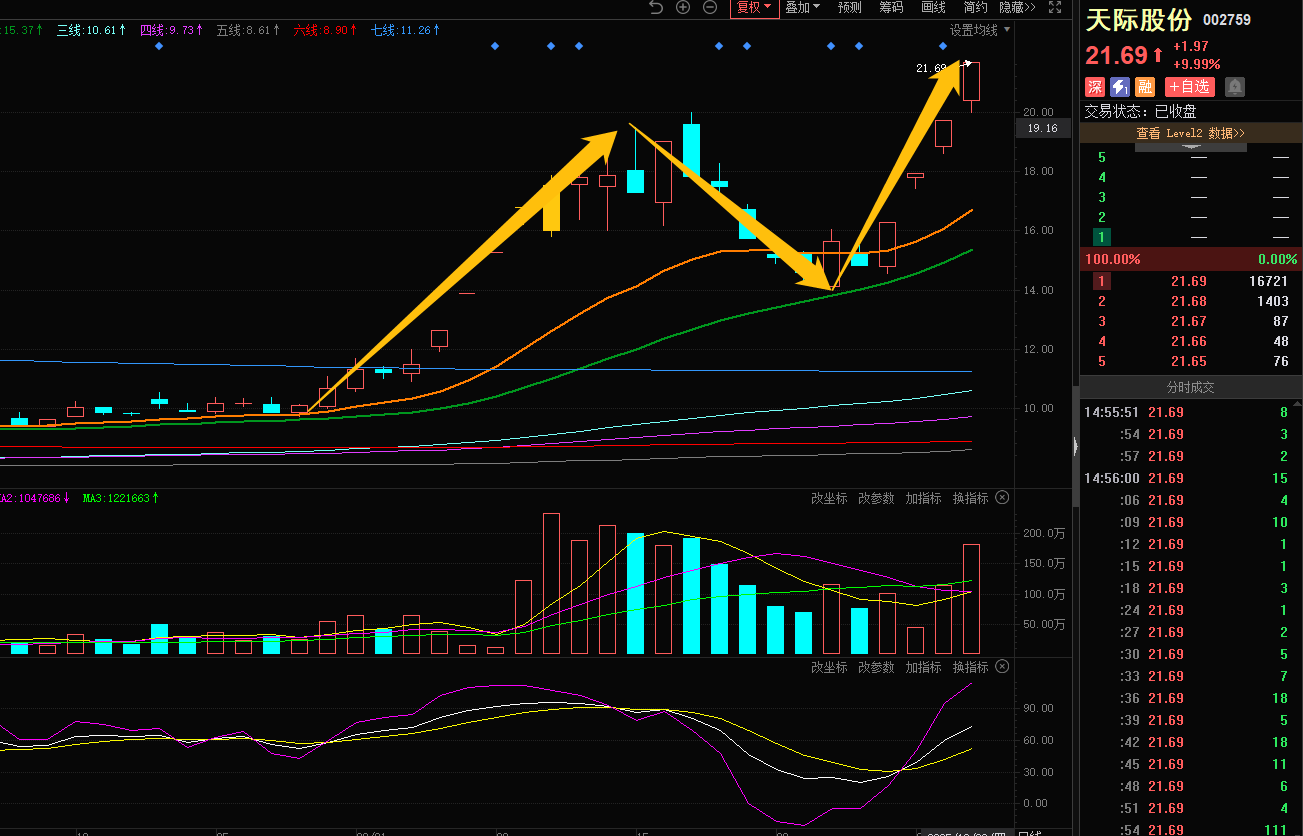This screenshot has height=836, width=1303.
Task: Open the 筹码 chip distribution view
Action: click(x=891, y=7)
